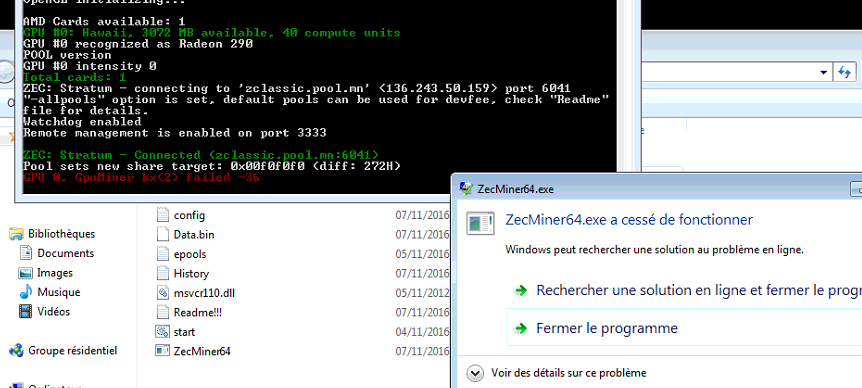Open Bibliothèques in navigation pane
This screenshot has height=388, width=862.
pyautogui.click(x=62, y=234)
